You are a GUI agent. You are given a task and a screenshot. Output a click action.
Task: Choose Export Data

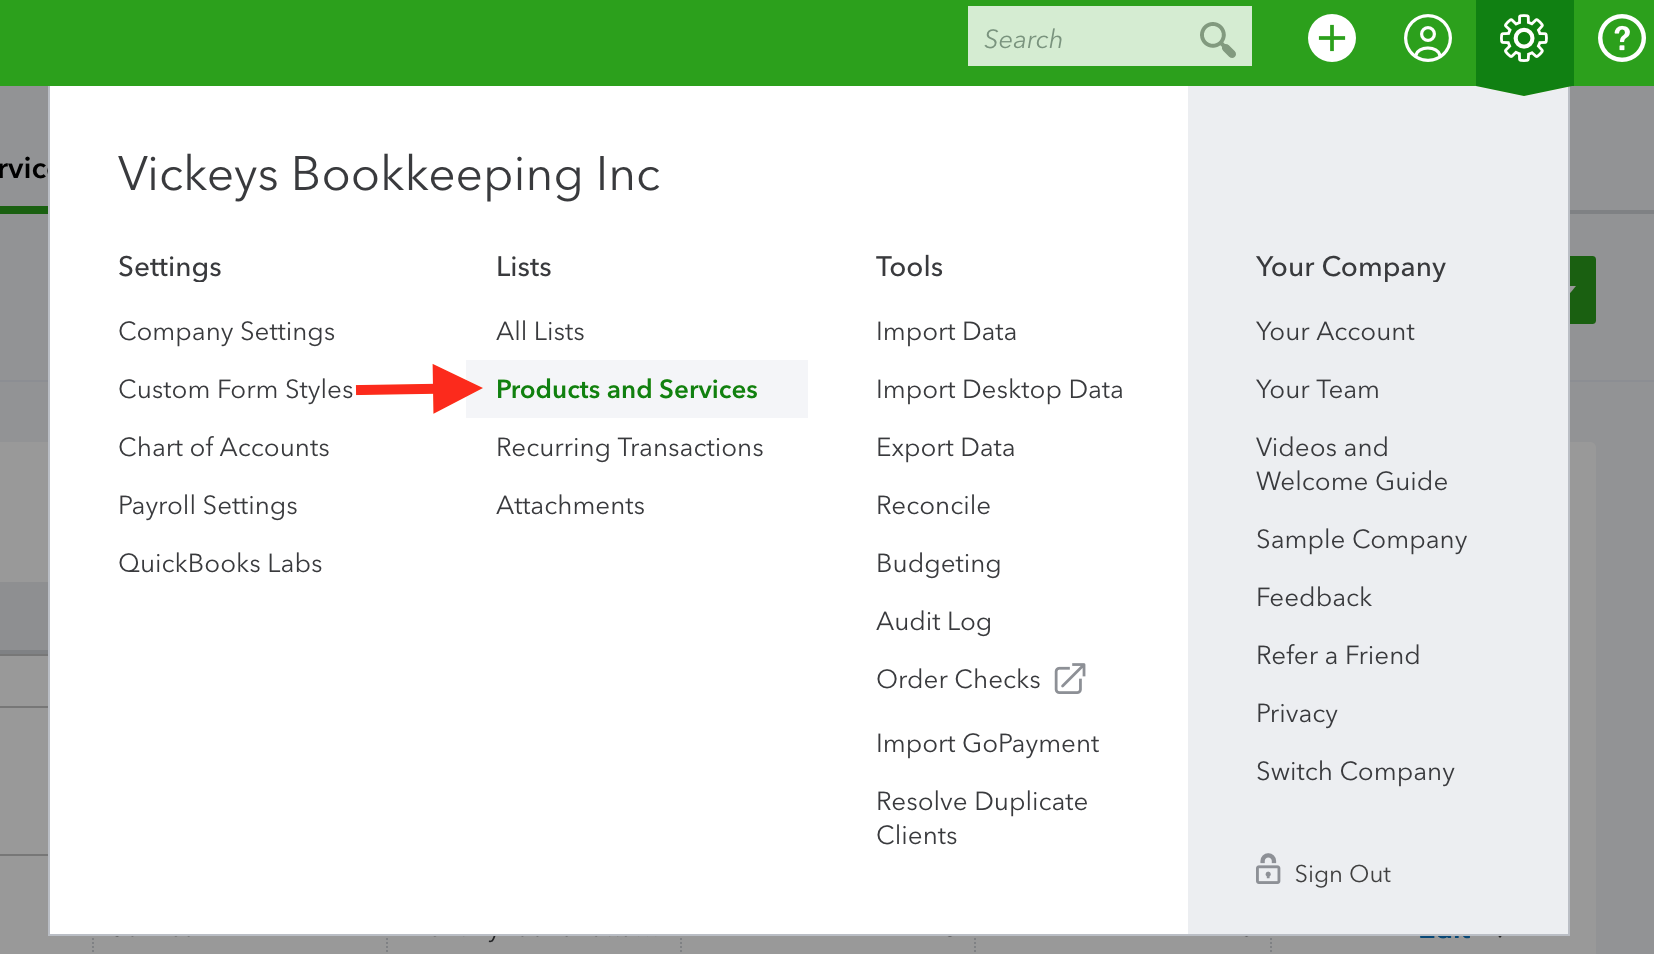[x=945, y=448]
